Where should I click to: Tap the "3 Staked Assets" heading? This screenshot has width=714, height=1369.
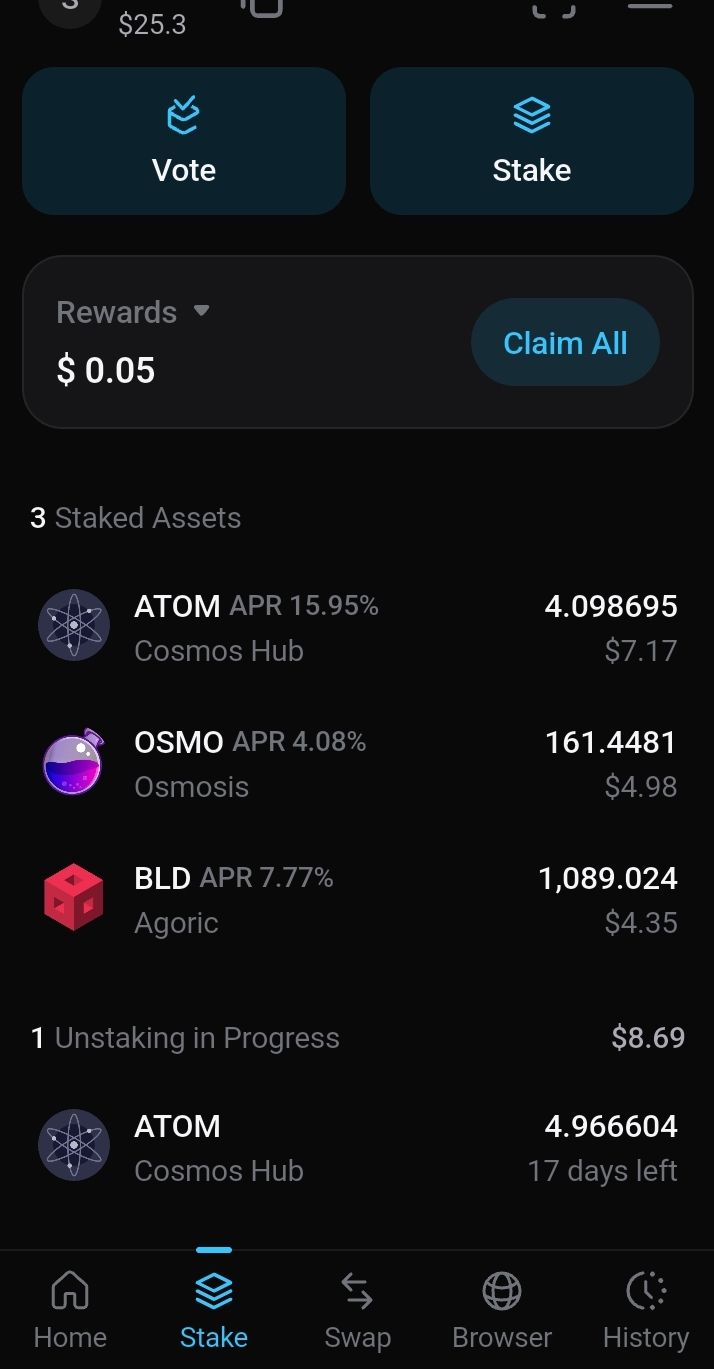tap(136, 518)
